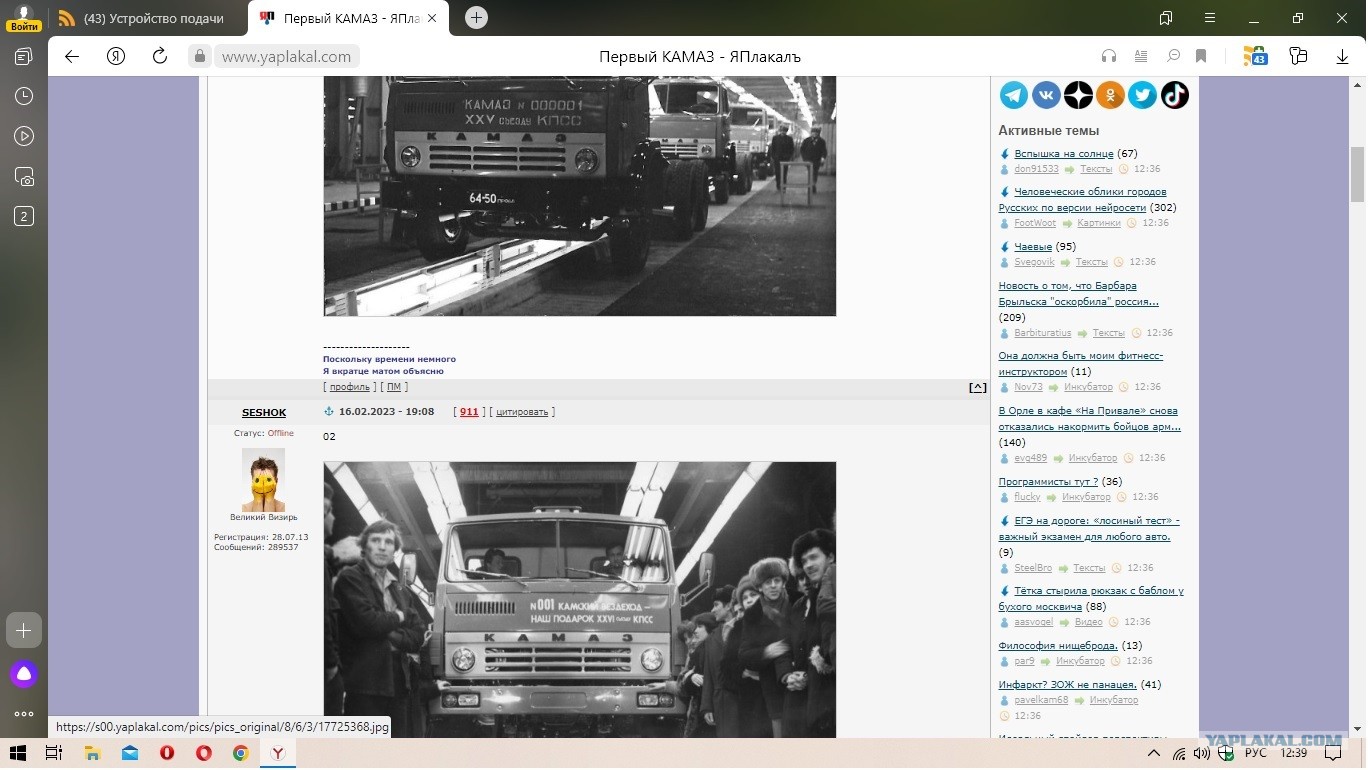Jump to top via the '[^]' link

tap(977, 387)
